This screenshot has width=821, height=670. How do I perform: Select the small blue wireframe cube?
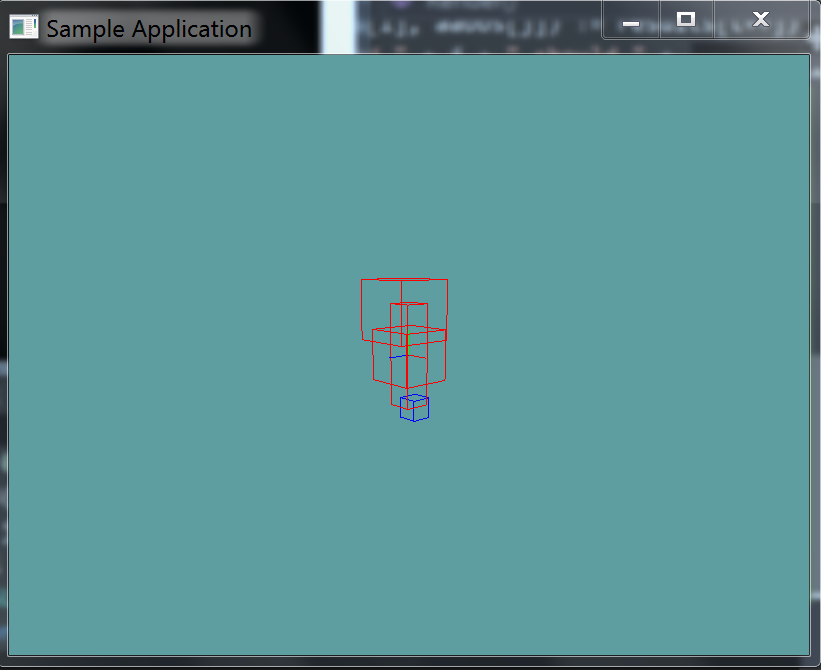pyautogui.click(x=414, y=408)
